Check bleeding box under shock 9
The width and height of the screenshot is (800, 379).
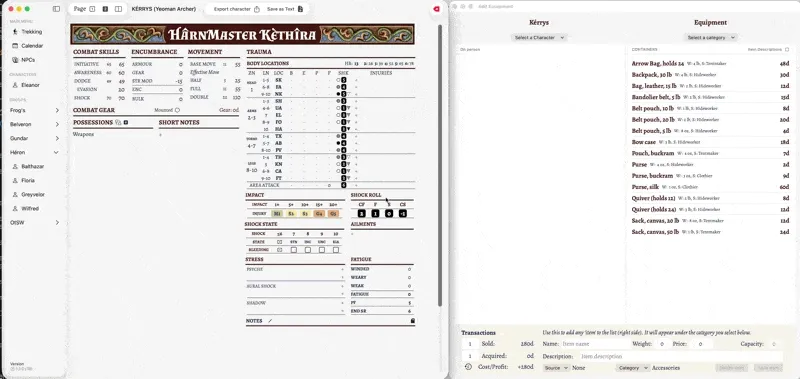coord(322,250)
